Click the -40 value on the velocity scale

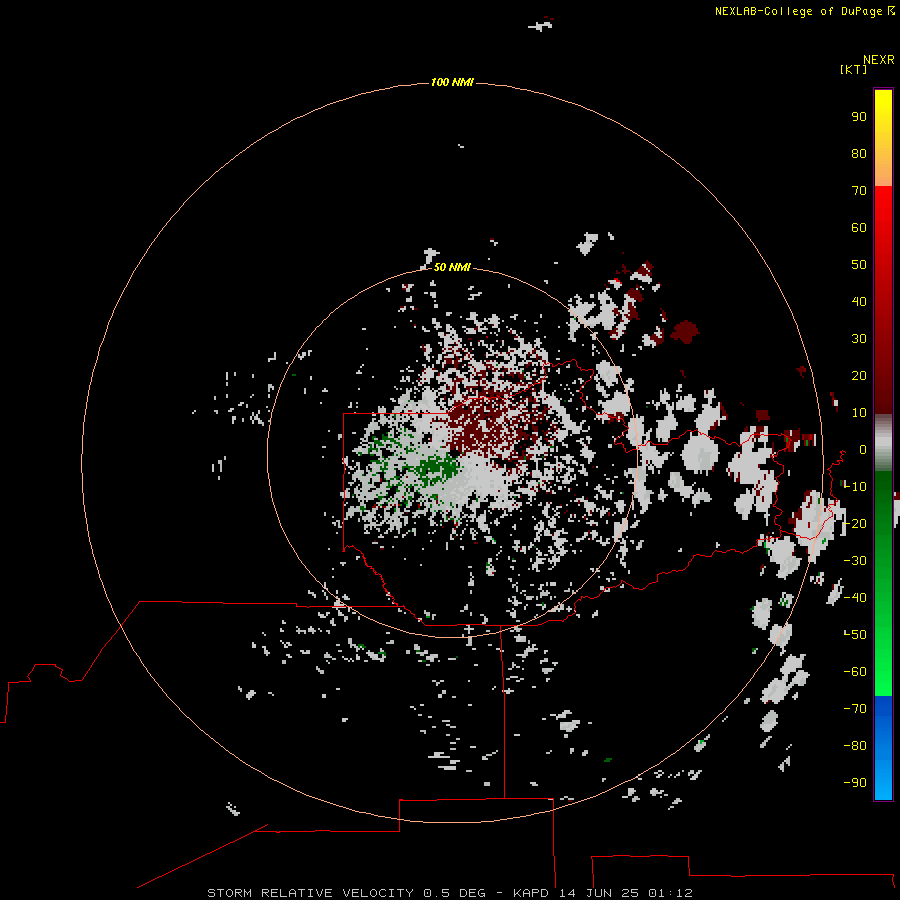855,598
